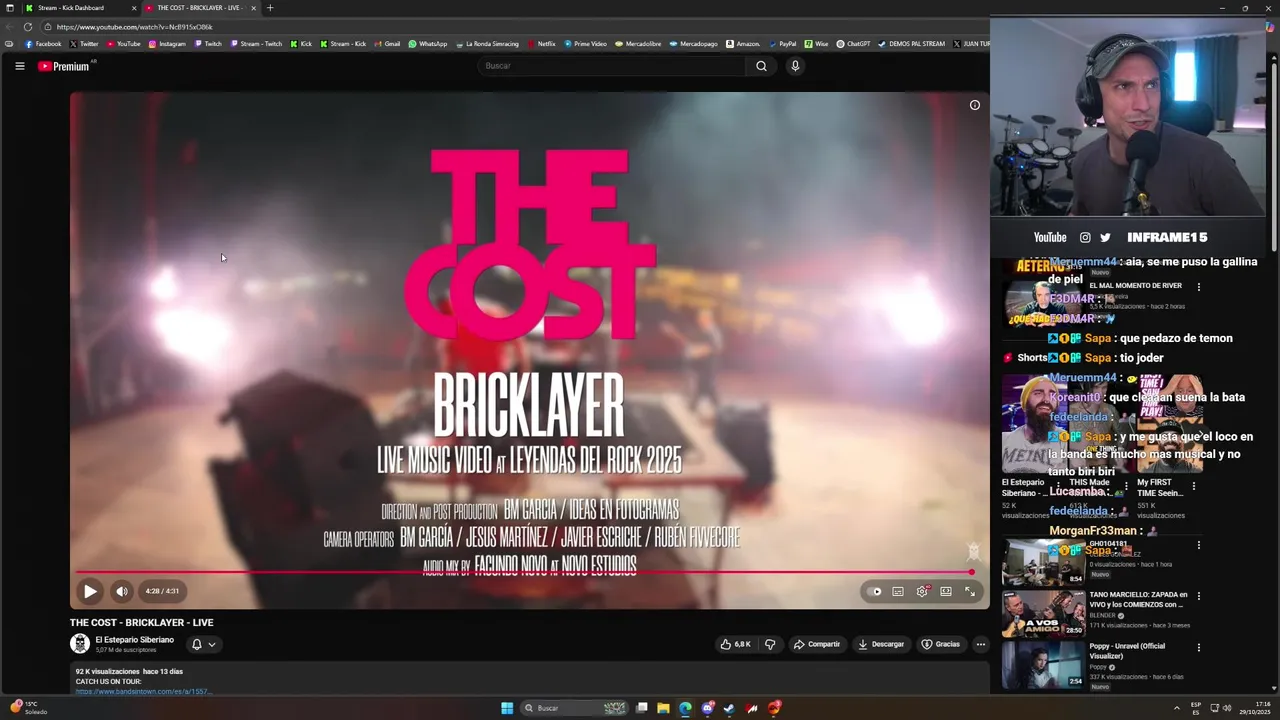Open video info card icon

pyautogui.click(x=975, y=105)
